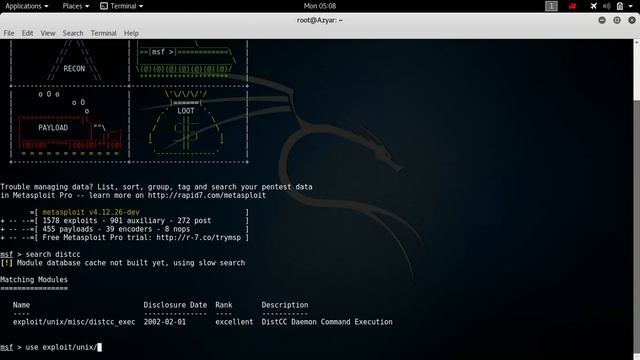
Task: Click the 'Disclosure Date' column header
Action: [x=175, y=305]
